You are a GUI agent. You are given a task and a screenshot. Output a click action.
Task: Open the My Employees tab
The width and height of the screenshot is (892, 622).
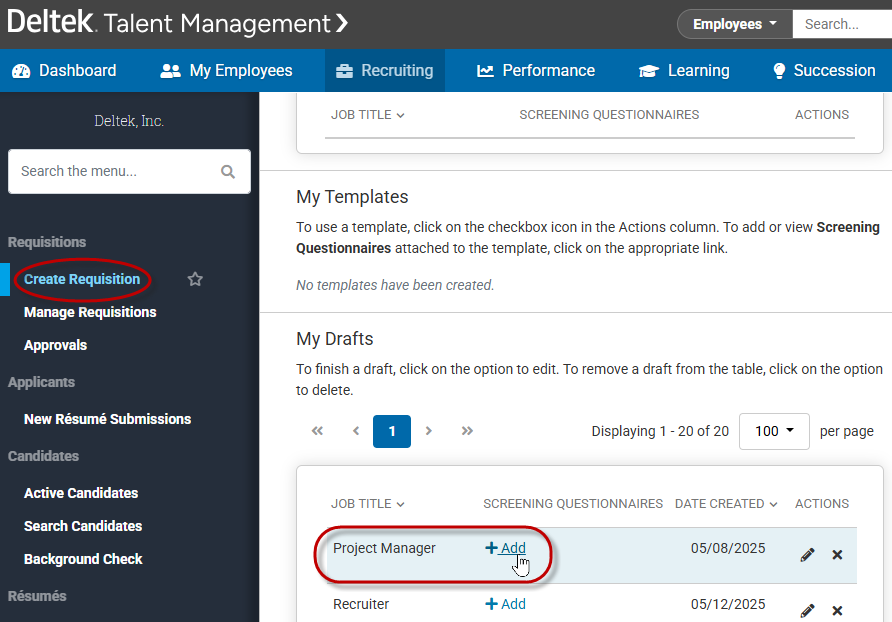pyautogui.click(x=226, y=71)
